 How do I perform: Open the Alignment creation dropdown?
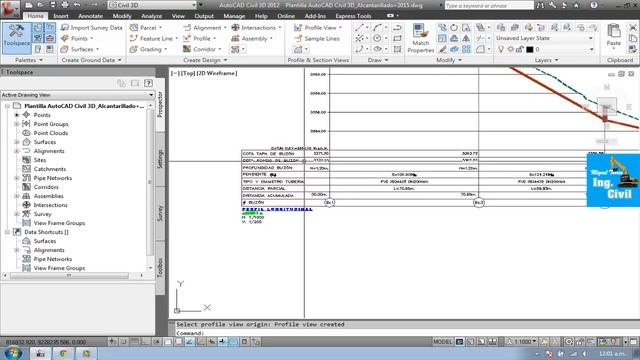[x=204, y=28]
